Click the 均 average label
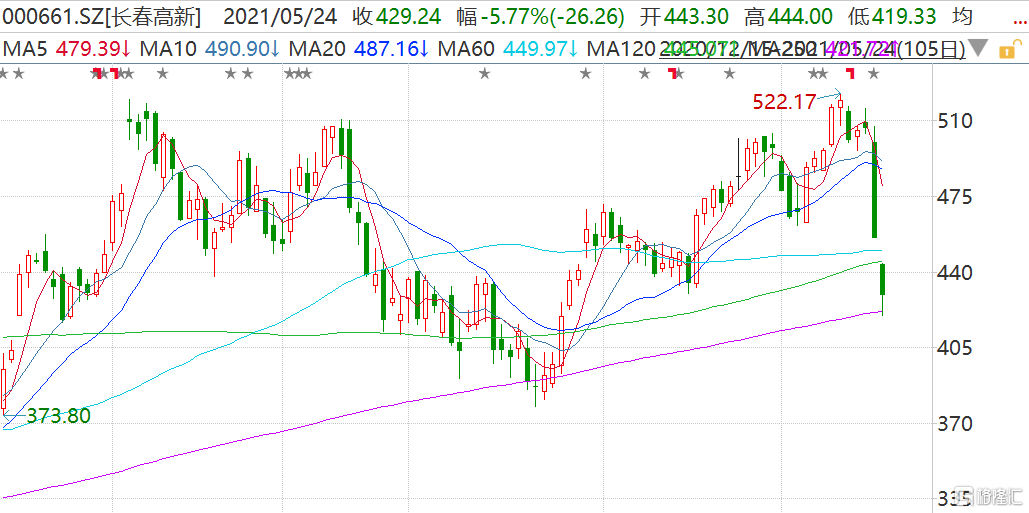 pos(962,18)
